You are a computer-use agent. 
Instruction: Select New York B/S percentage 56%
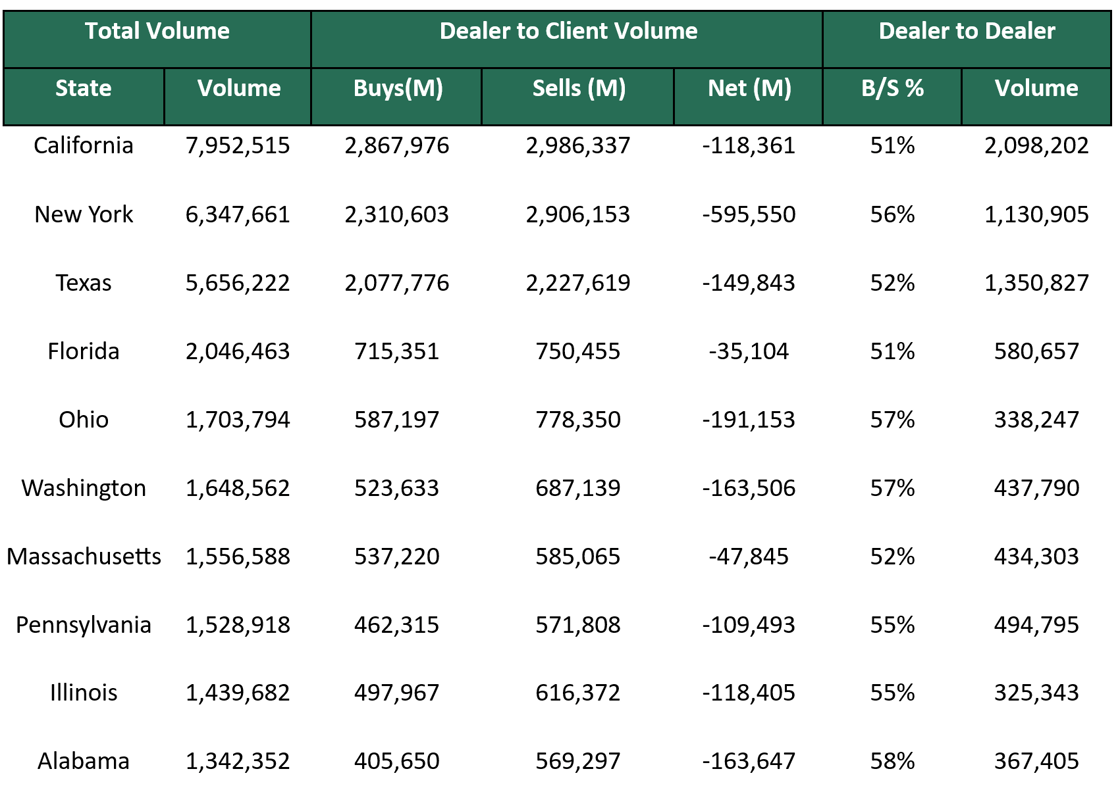coord(892,214)
